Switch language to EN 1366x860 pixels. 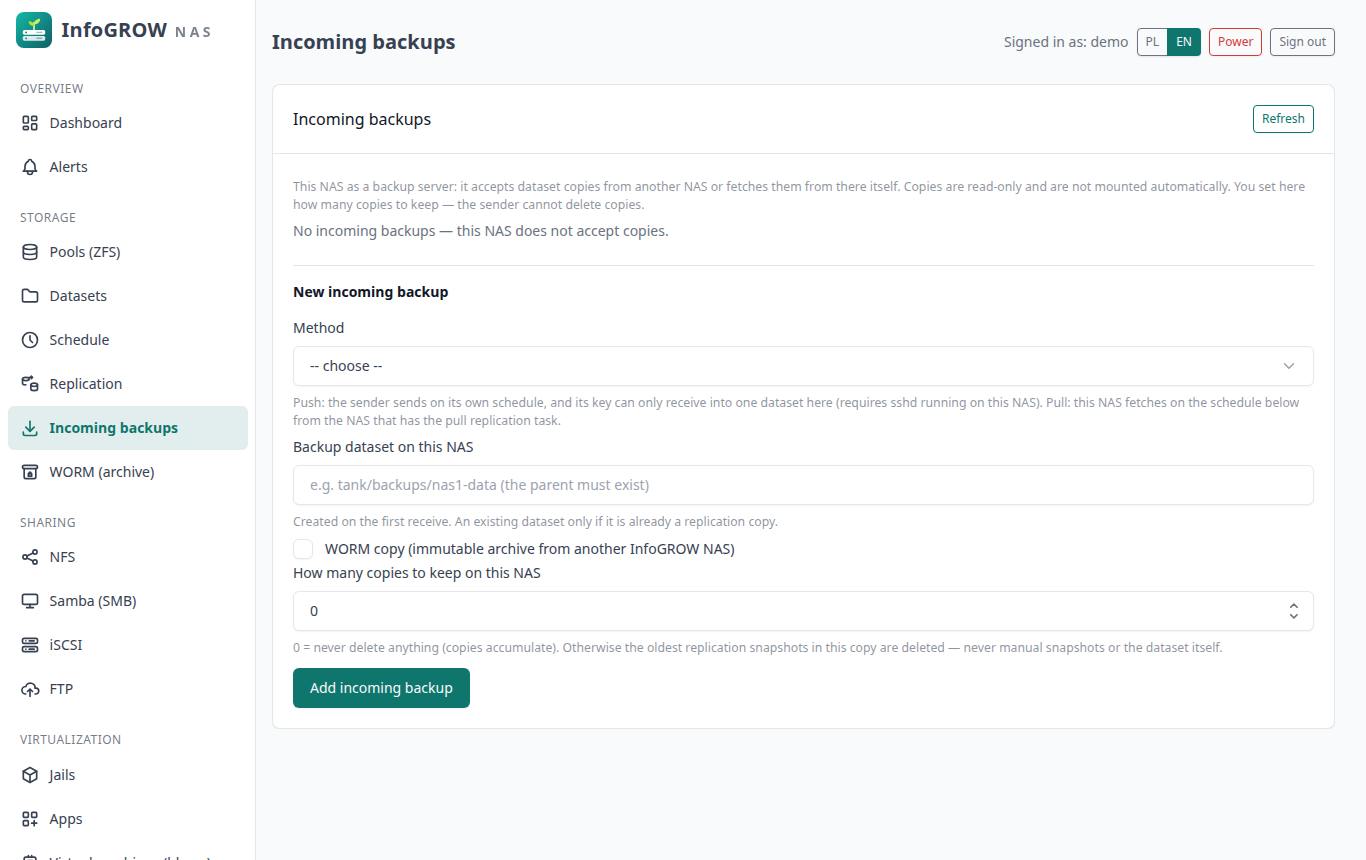click(1184, 42)
